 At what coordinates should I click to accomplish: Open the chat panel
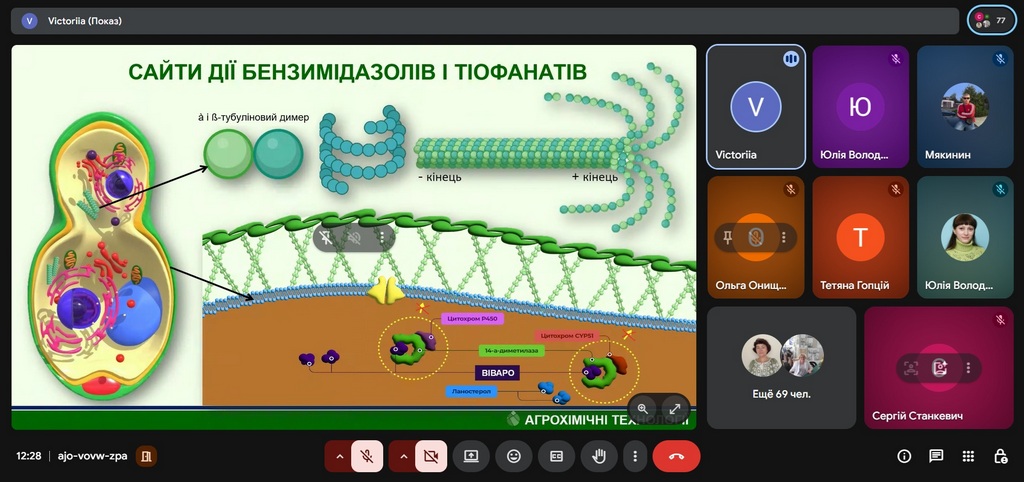(x=936, y=456)
